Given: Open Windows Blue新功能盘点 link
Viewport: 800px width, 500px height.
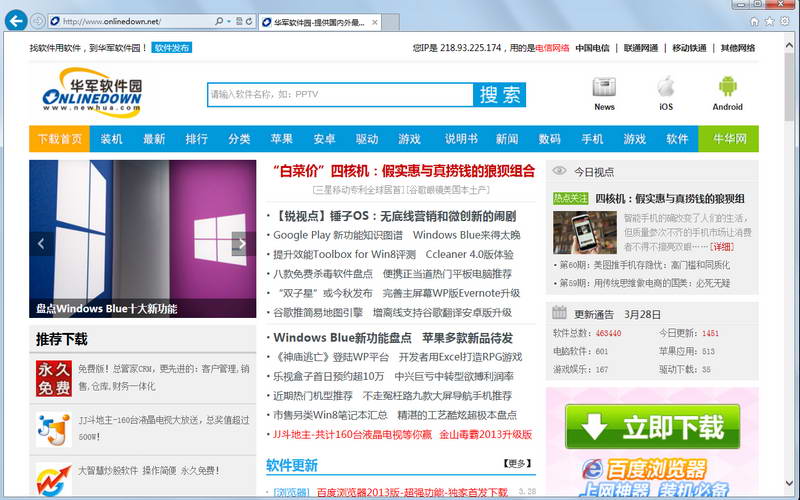Looking at the screenshot, I should [342, 338].
